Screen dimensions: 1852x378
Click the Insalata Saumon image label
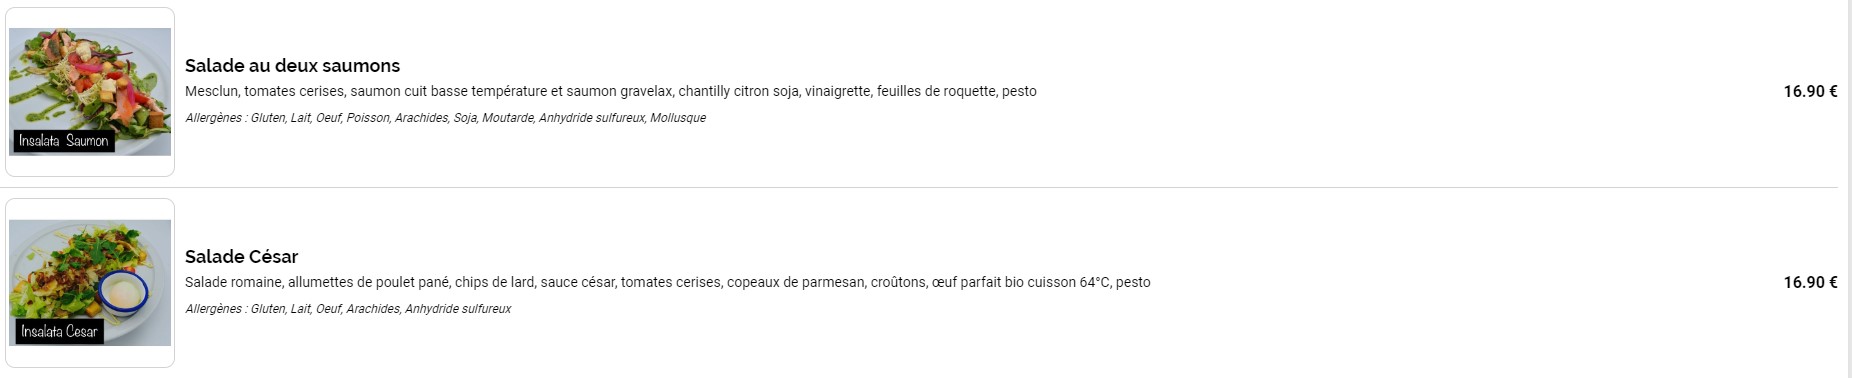click(64, 141)
